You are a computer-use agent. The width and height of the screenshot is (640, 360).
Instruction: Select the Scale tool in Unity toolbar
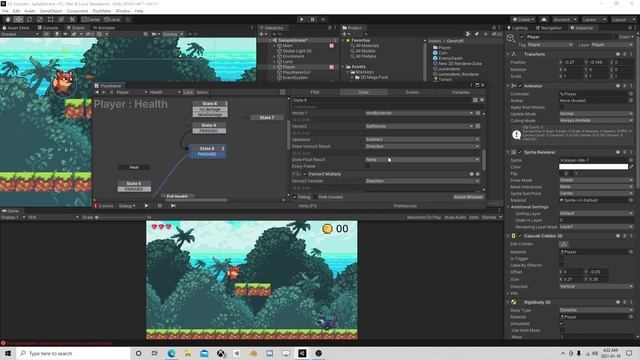click(x=40, y=19)
